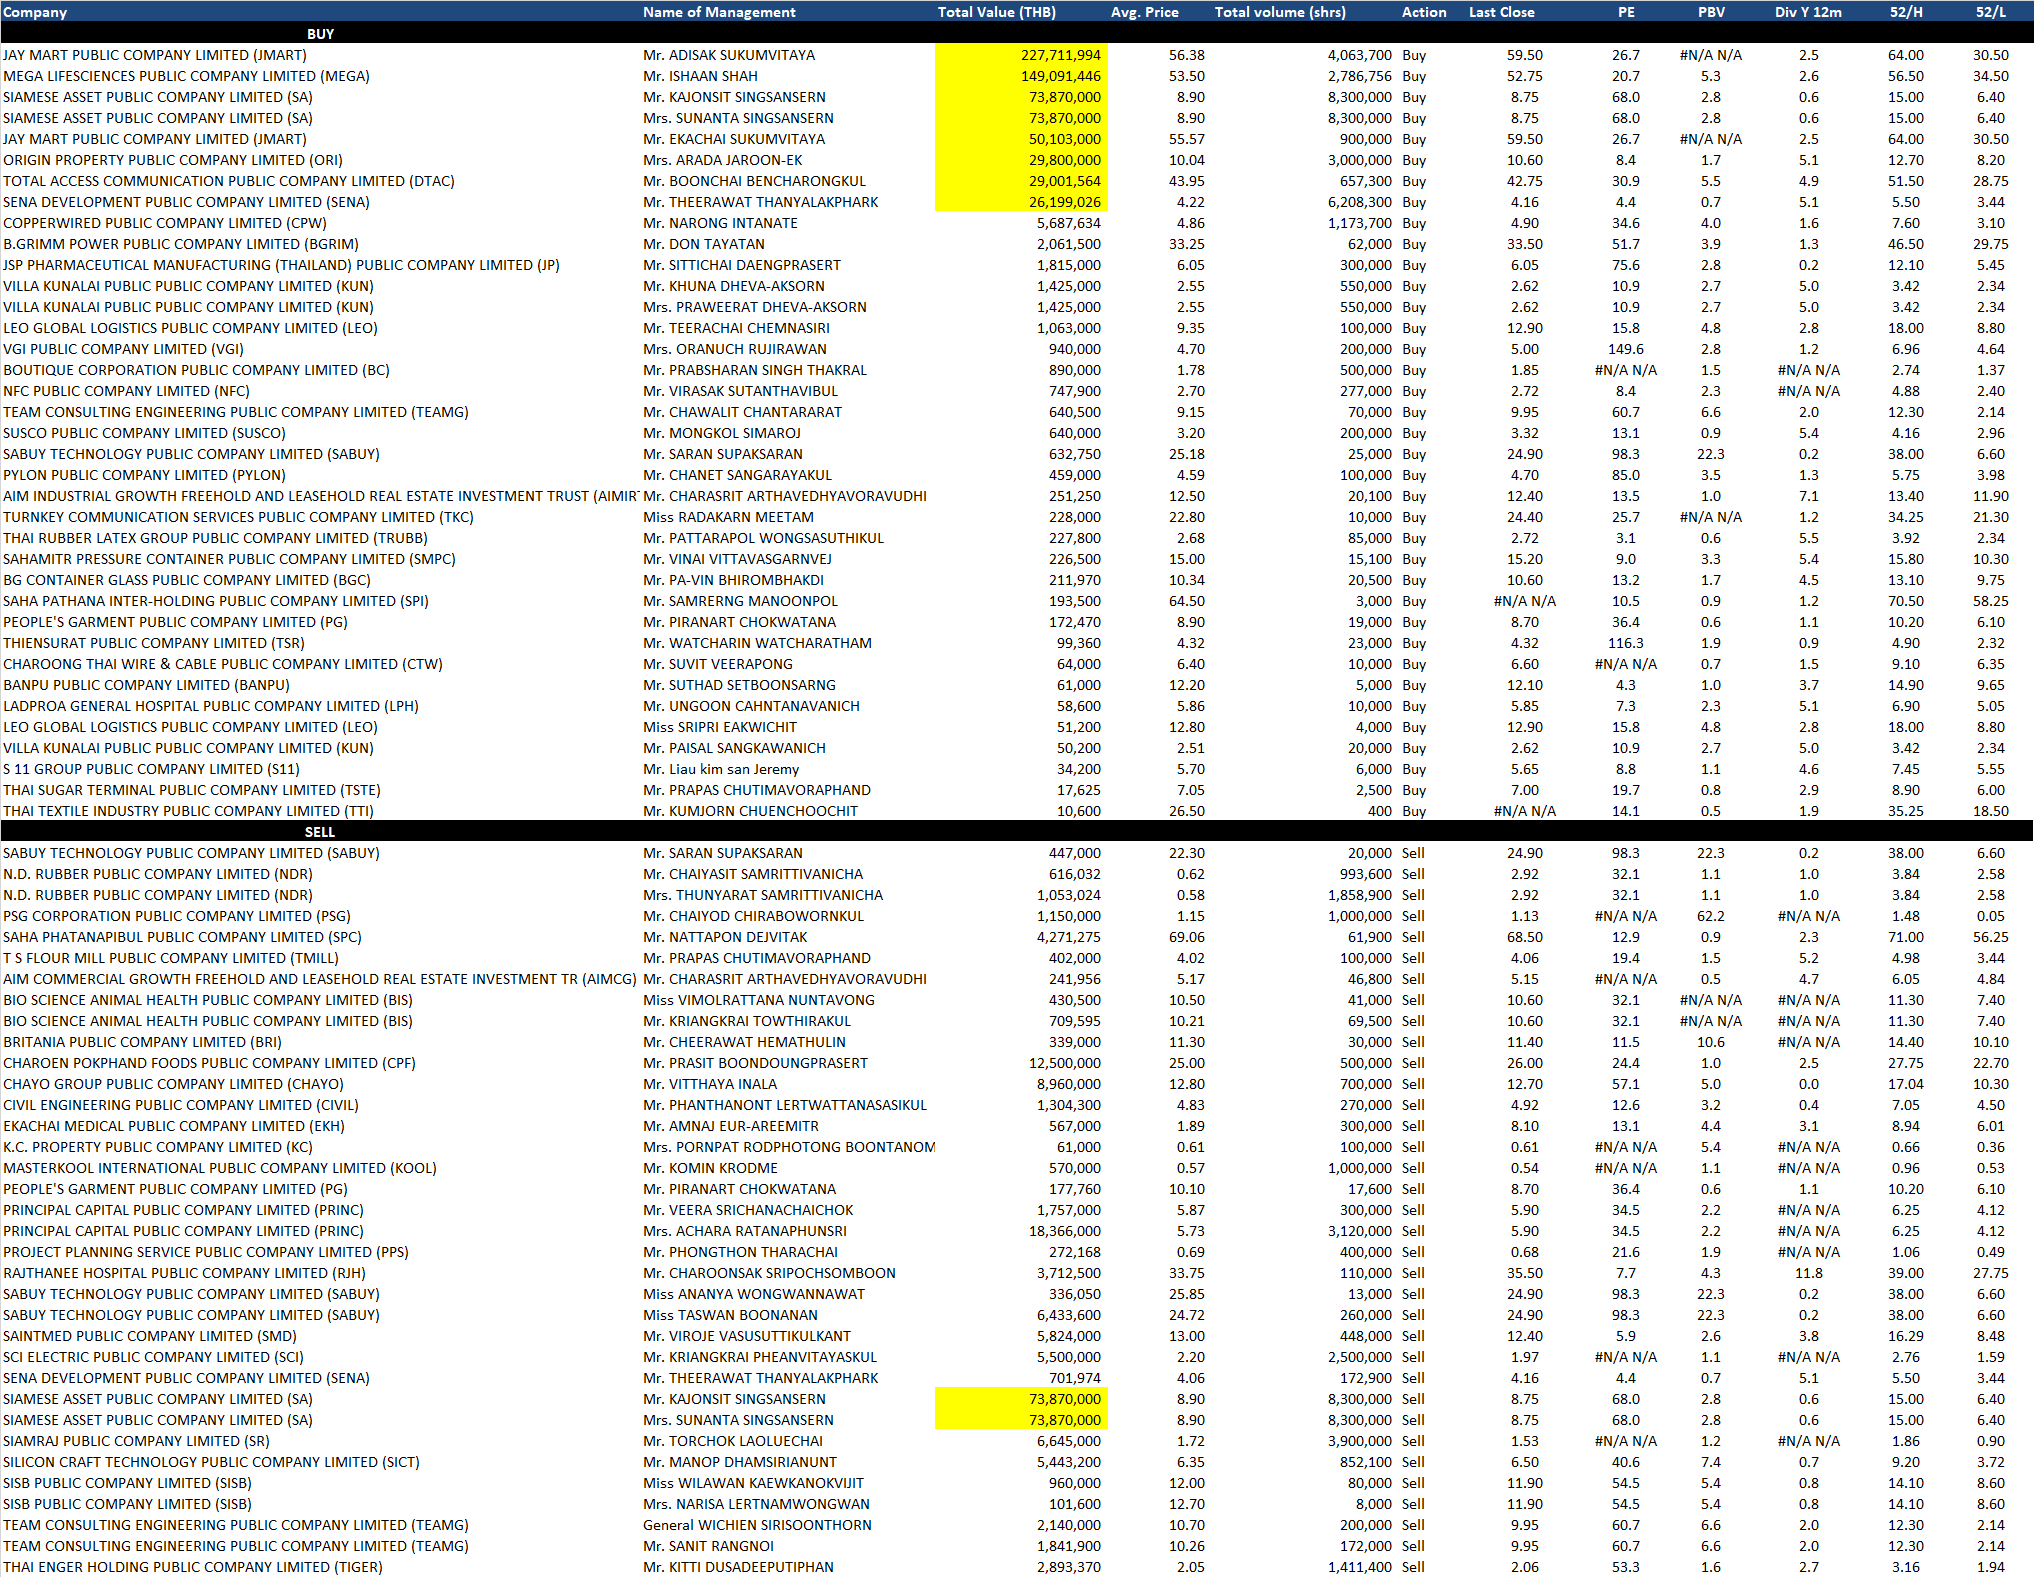Click BRITANIA PUBLIC COMPANY LIMITED (BRI)
This screenshot has width=2034, height=1577.
pyautogui.click(x=142, y=1042)
